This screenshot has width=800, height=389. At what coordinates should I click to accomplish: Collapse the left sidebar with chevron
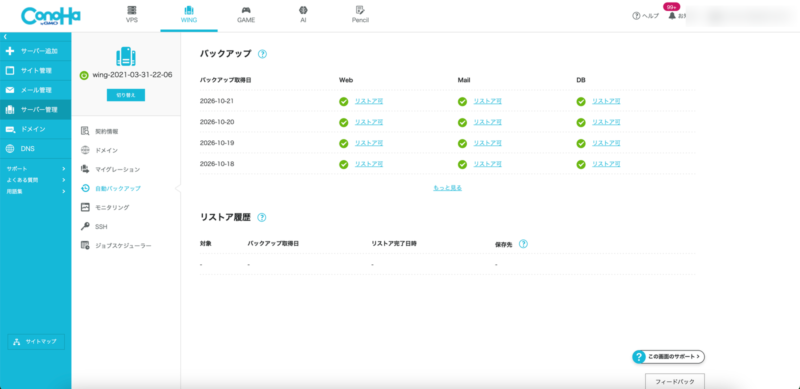5,37
